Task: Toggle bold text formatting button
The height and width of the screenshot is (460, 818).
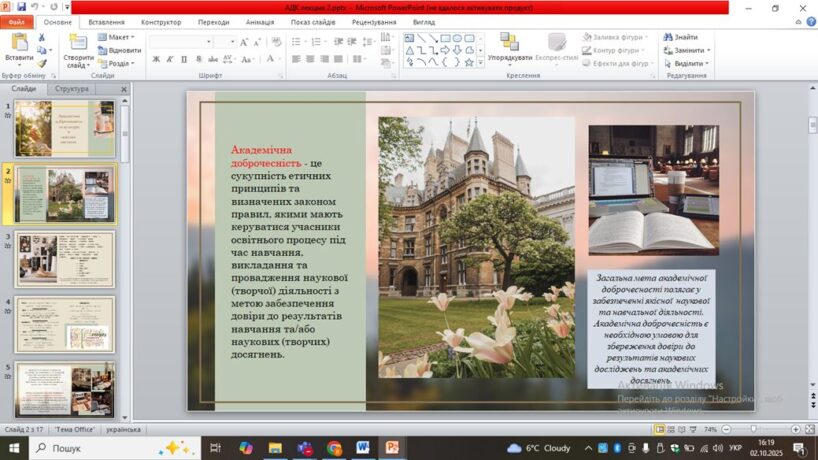Action: tap(156, 59)
